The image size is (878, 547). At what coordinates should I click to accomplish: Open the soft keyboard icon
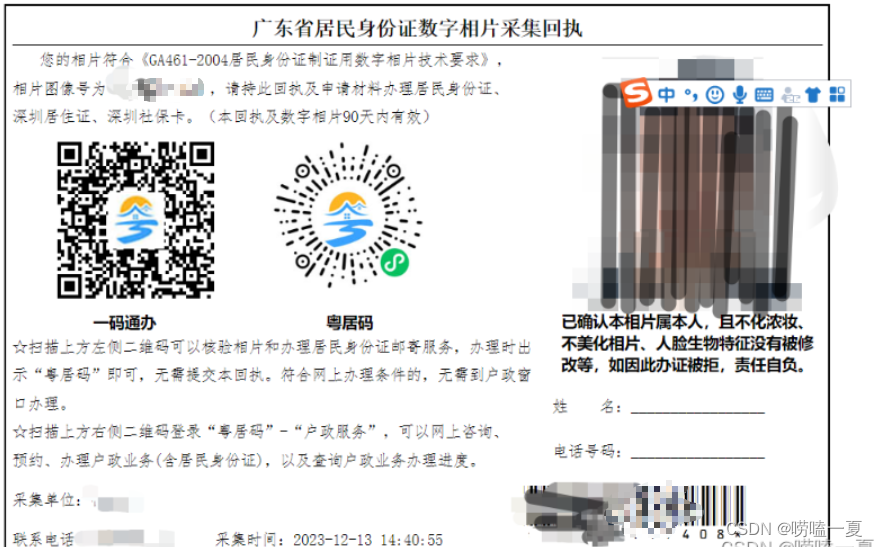pyautogui.click(x=764, y=95)
